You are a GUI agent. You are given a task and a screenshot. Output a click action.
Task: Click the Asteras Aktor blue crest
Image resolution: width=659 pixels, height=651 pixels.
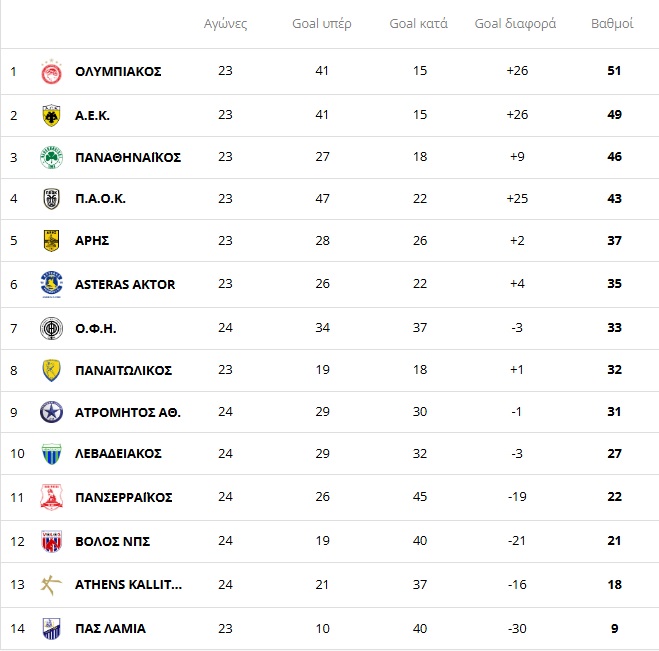tap(51, 284)
